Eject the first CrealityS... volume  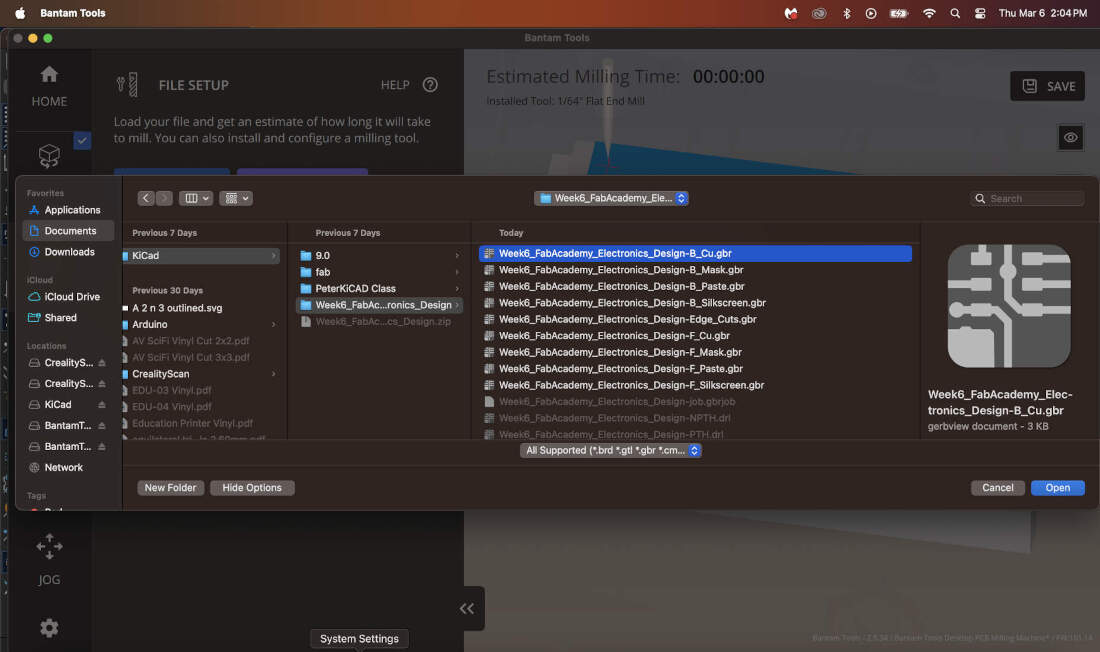click(102, 363)
